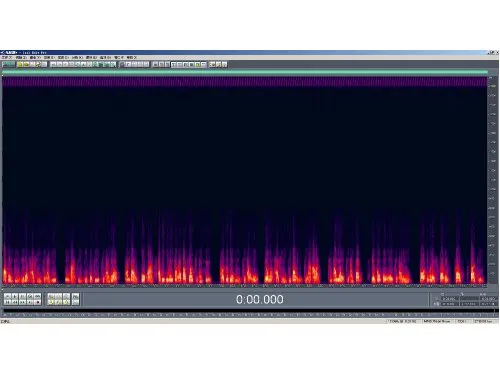This screenshot has height=375, width=500.
Task: Click the green range bar above spectrogram
Action: coord(245,72)
